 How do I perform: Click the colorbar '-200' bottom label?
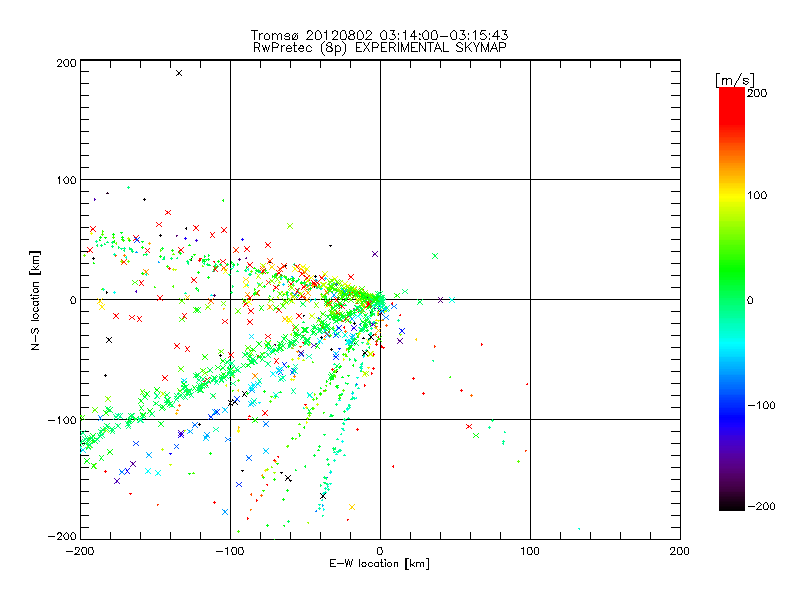click(x=761, y=506)
